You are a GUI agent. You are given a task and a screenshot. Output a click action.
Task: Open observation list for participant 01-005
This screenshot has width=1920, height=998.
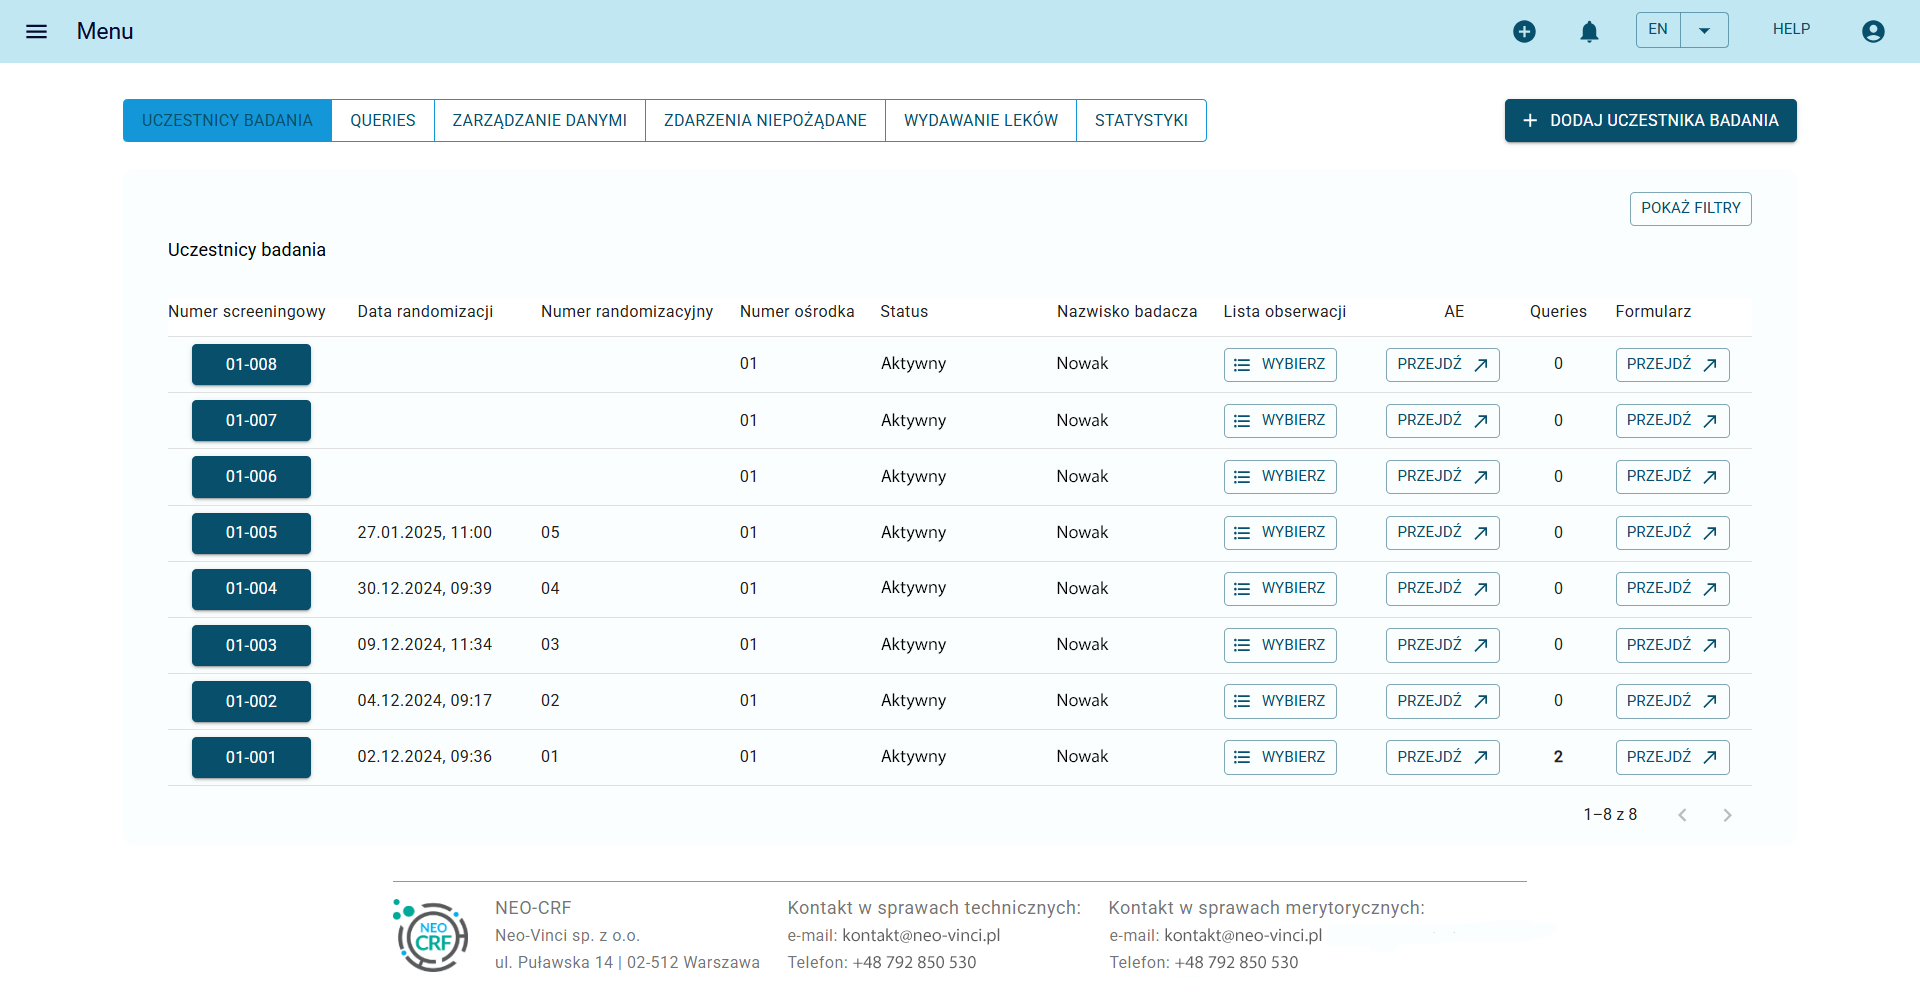1279,533
